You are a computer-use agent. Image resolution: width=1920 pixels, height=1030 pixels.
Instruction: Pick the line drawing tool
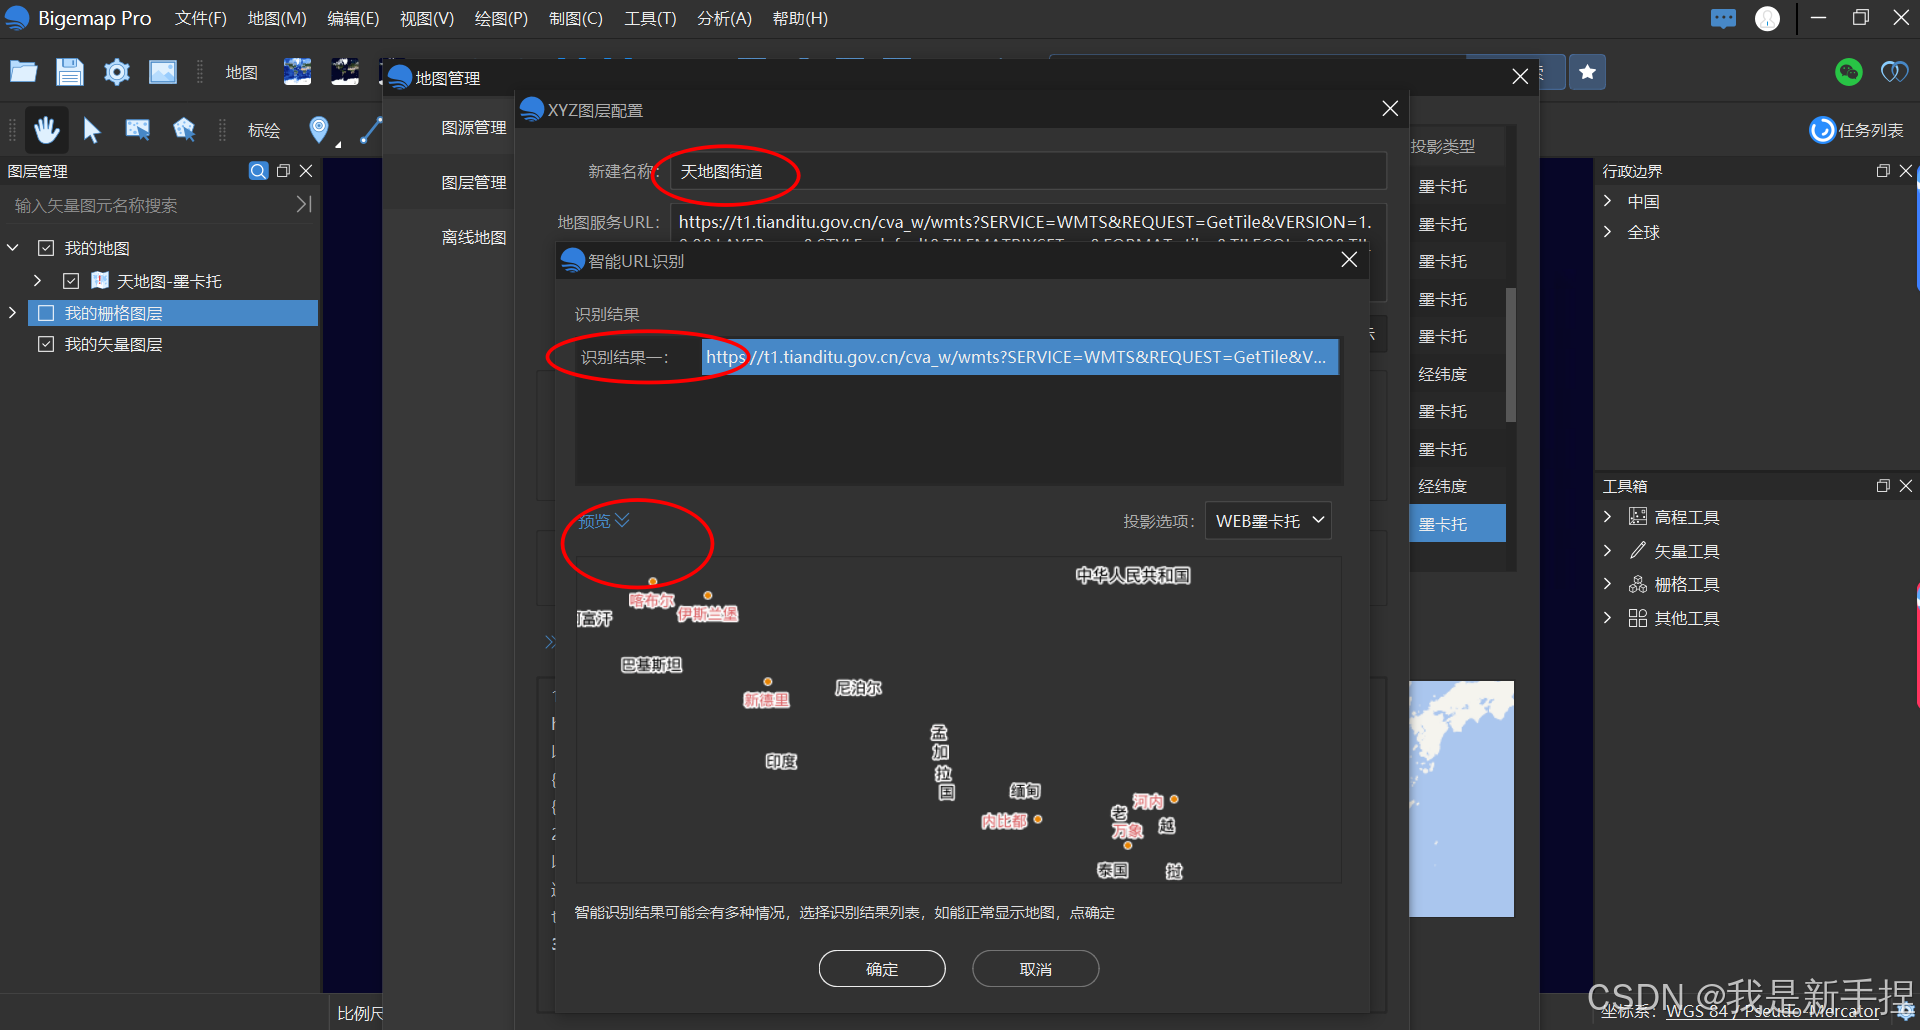click(371, 130)
